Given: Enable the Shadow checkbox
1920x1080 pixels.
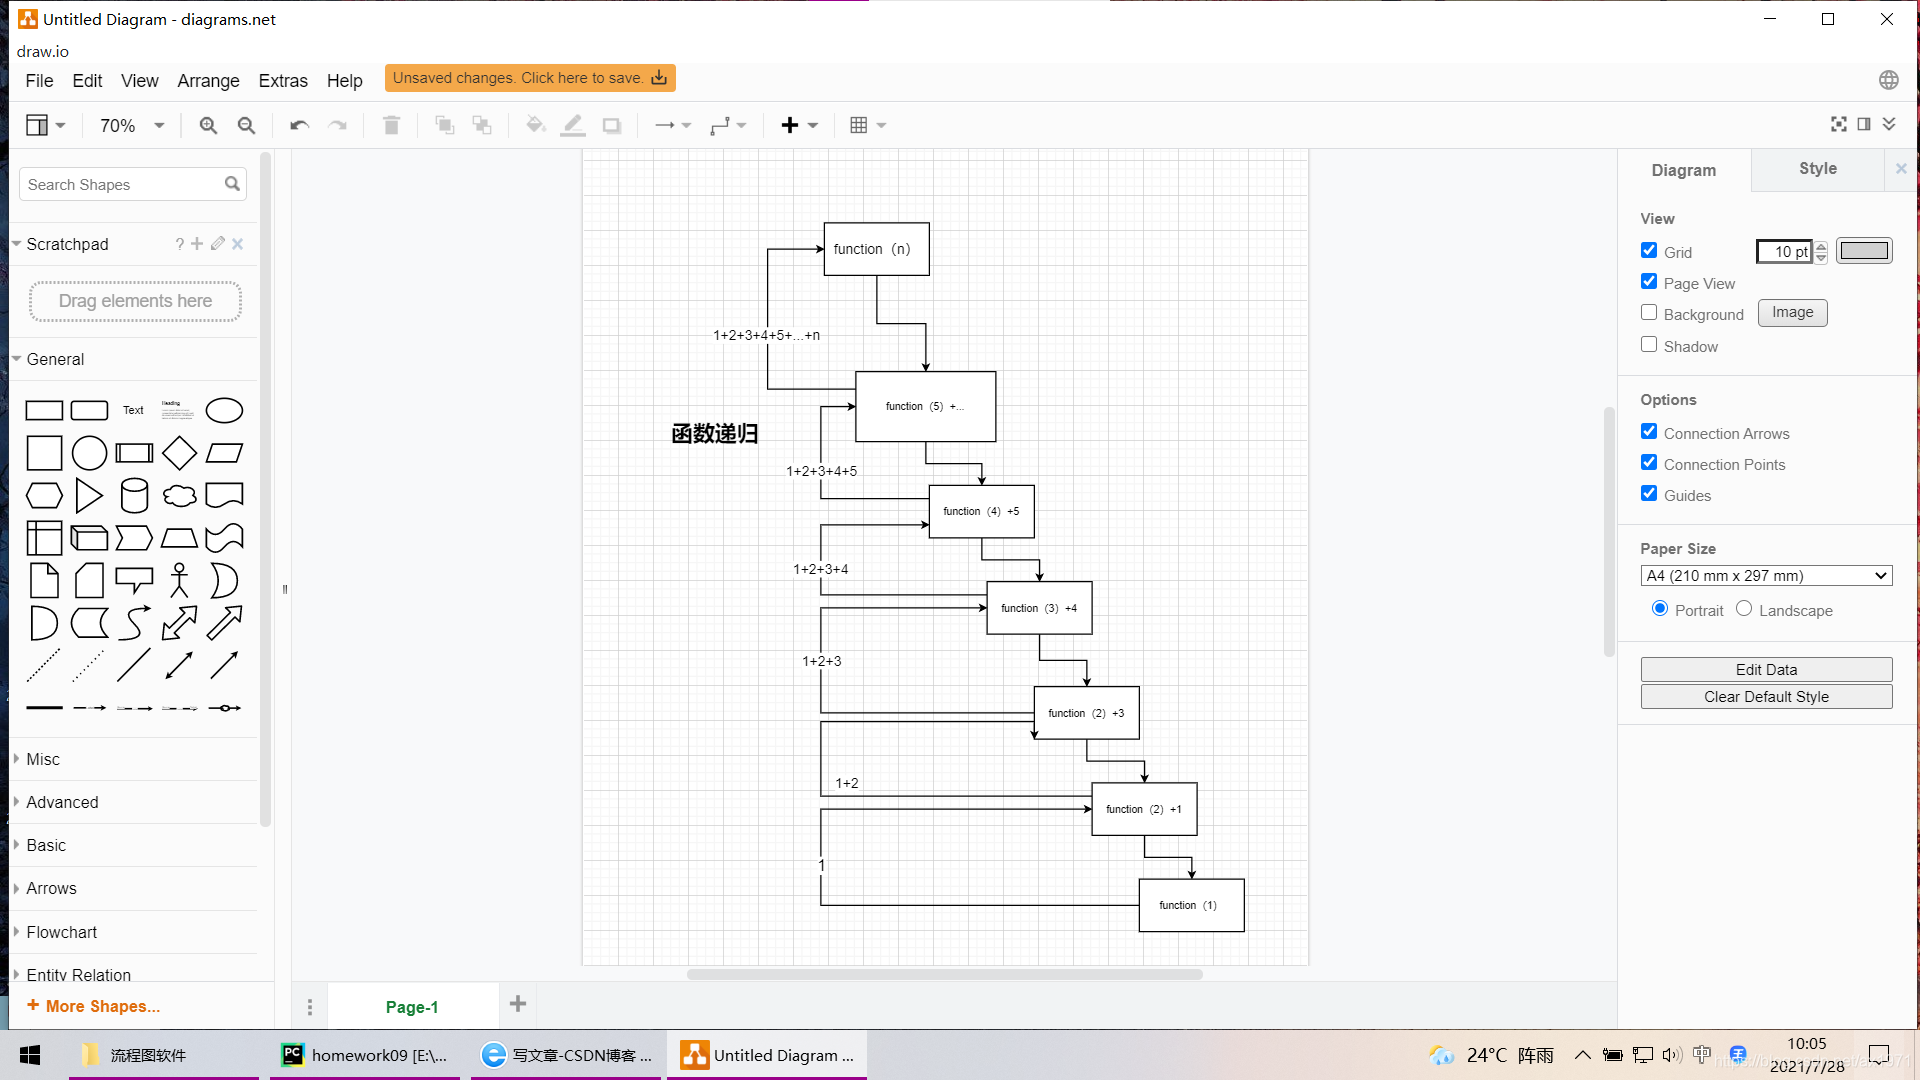Looking at the screenshot, I should (x=1649, y=345).
